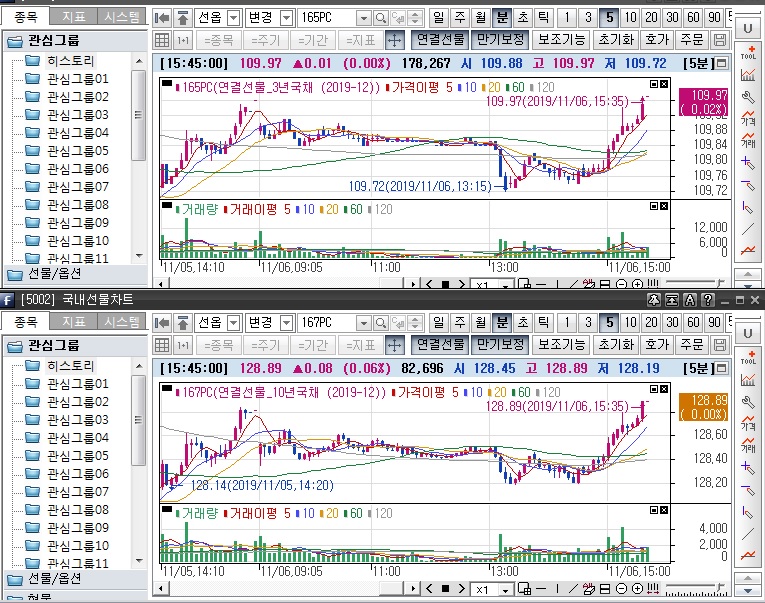Click the save disk icon in lower chart toolbar
Viewport: 765px width, 603px height.
tap(720, 345)
